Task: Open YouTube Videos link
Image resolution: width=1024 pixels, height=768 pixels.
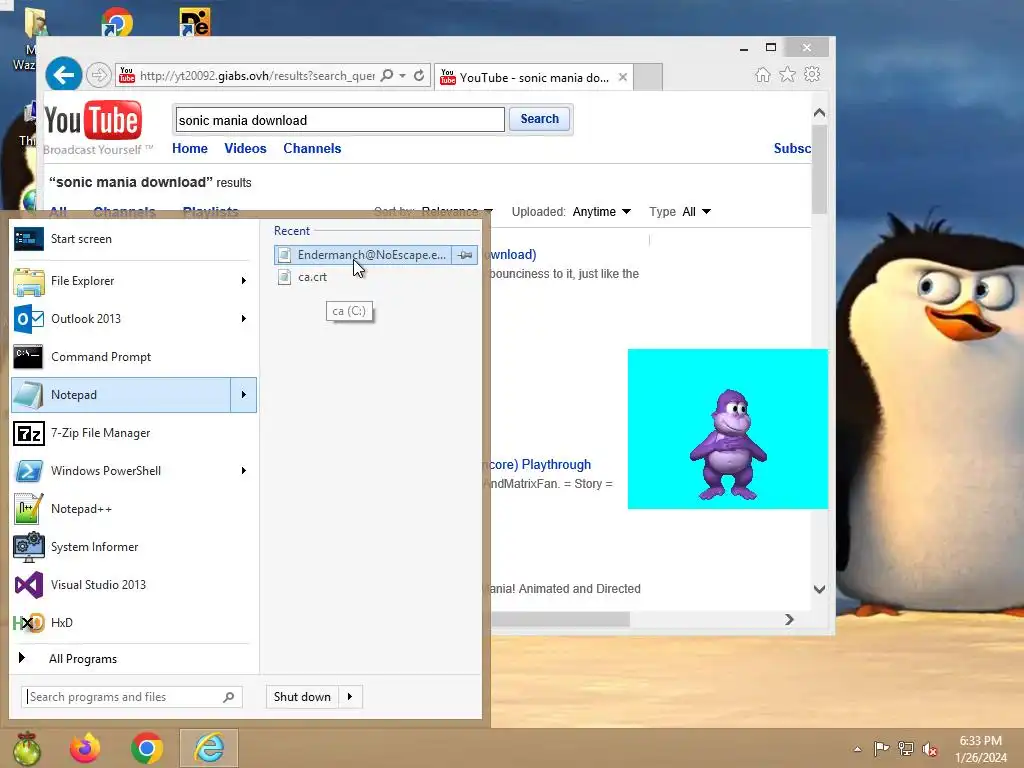Action: pos(246,148)
